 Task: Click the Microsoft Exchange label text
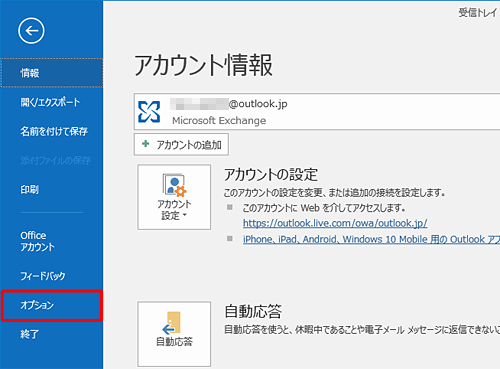click(x=219, y=120)
